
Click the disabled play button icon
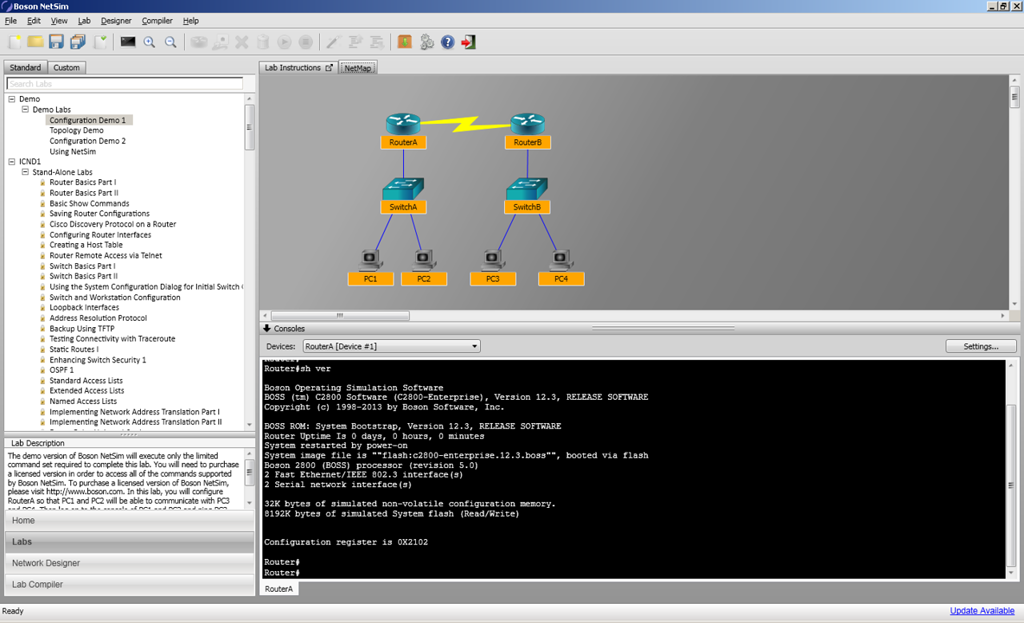(x=284, y=42)
